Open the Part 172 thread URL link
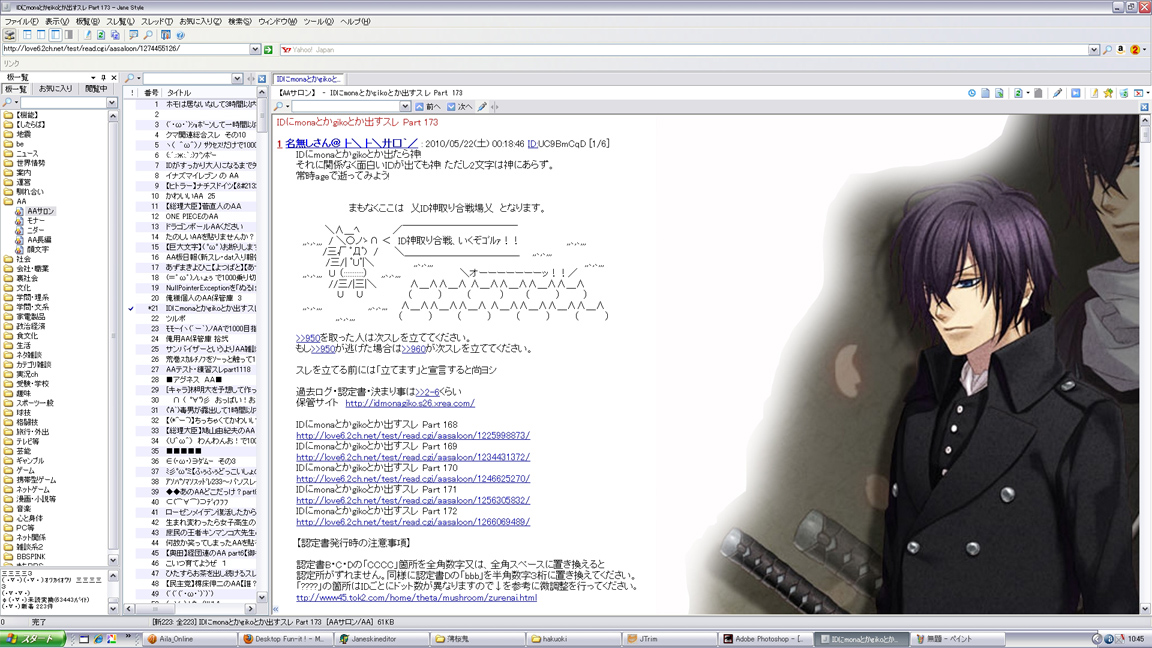Image resolution: width=1152 pixels, height=648 pixels. [x=413, y=522]
